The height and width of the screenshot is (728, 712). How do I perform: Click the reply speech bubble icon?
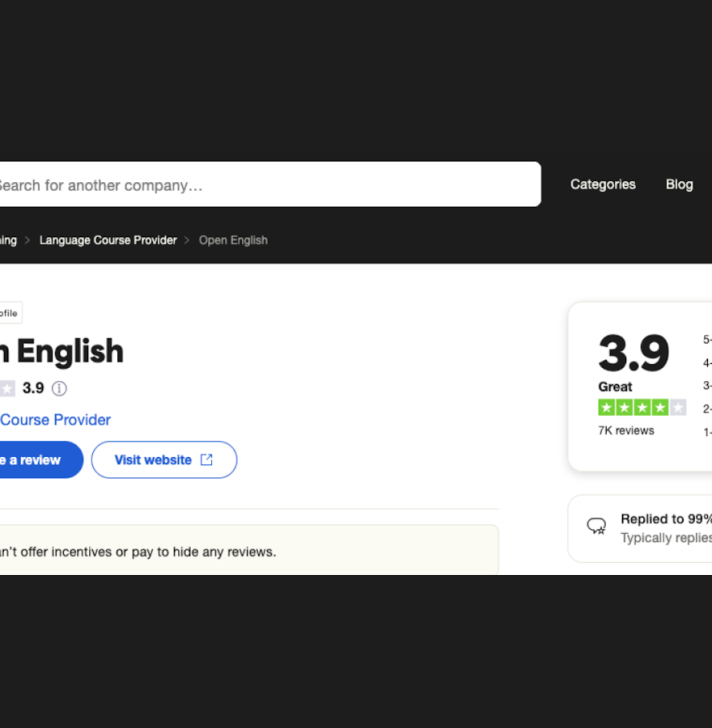point(596,526)
